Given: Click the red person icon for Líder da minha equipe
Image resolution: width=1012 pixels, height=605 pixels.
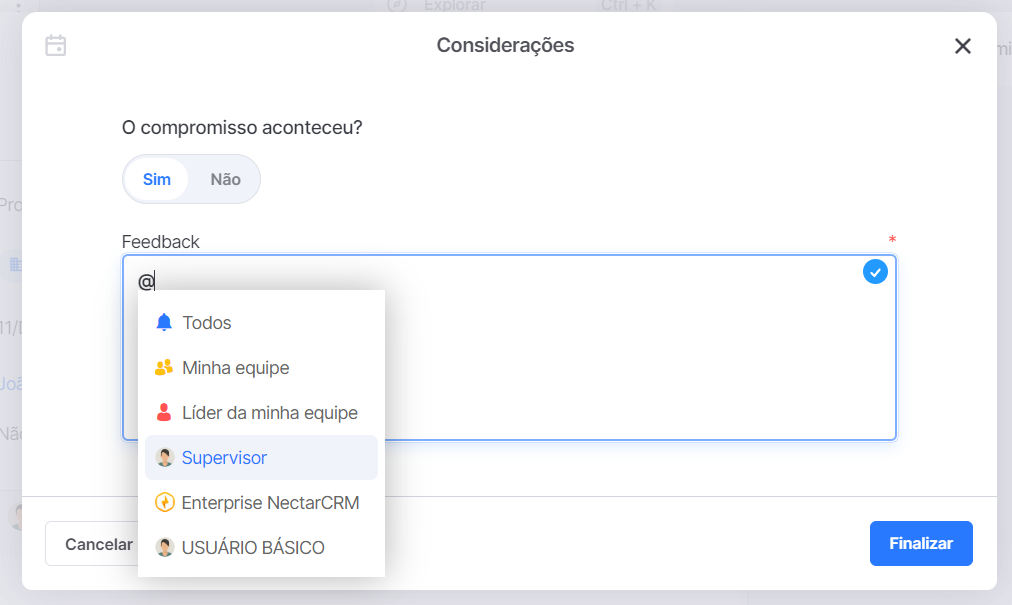Looking at the screenshot, I should (164, 413).
